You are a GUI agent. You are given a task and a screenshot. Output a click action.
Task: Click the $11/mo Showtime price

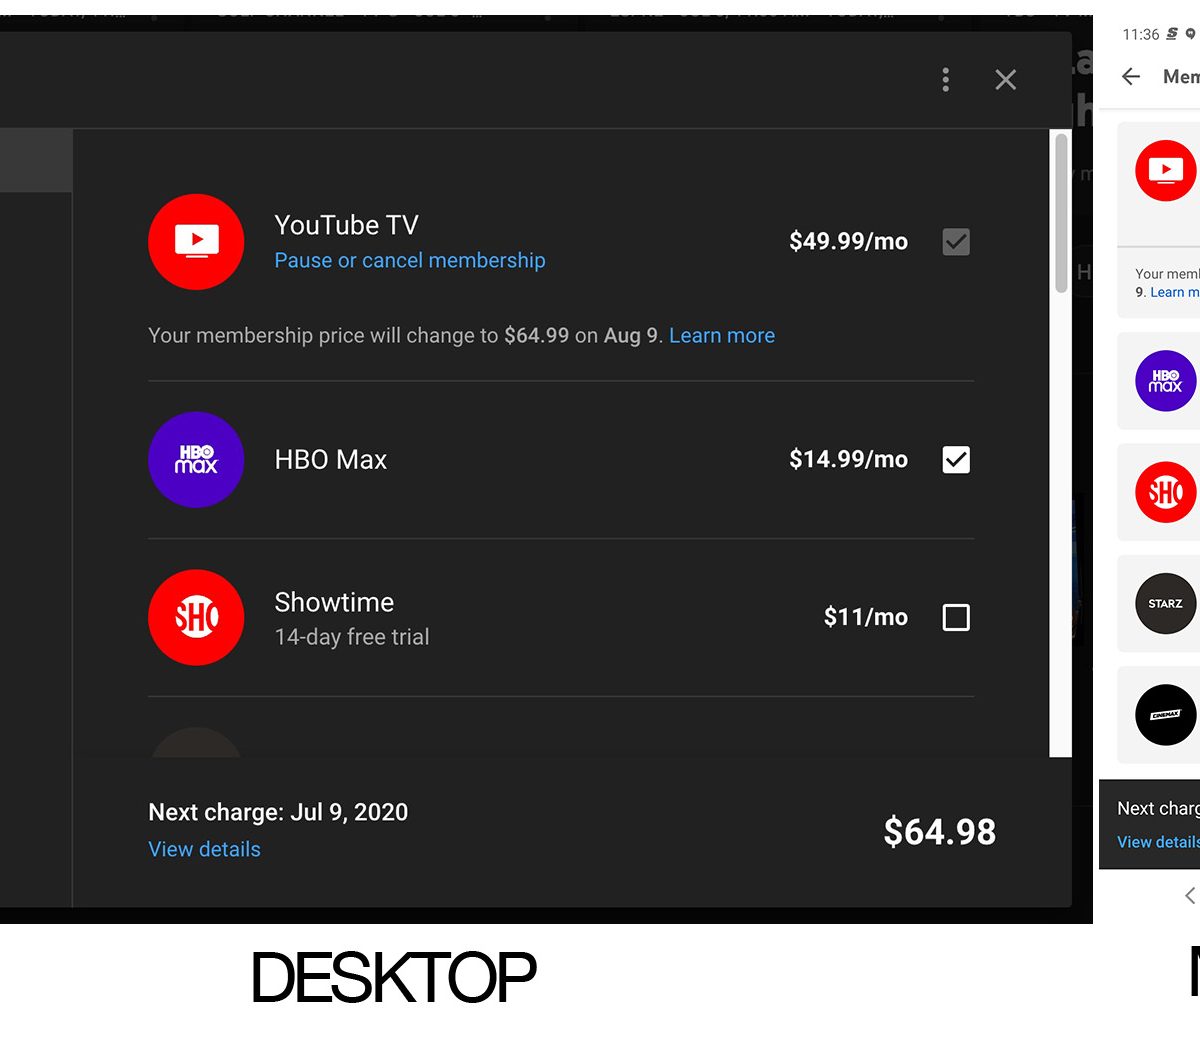pos(866,617)
